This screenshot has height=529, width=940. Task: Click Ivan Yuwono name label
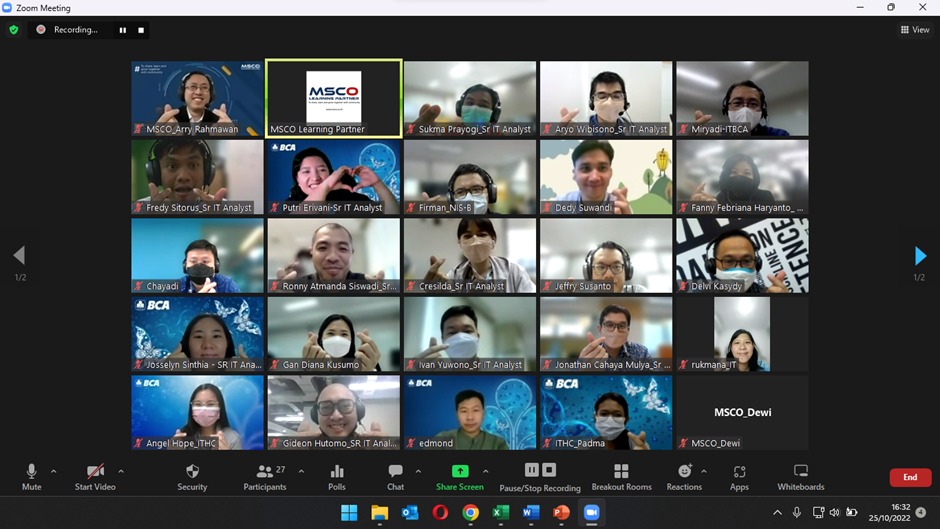pos(471,365)
